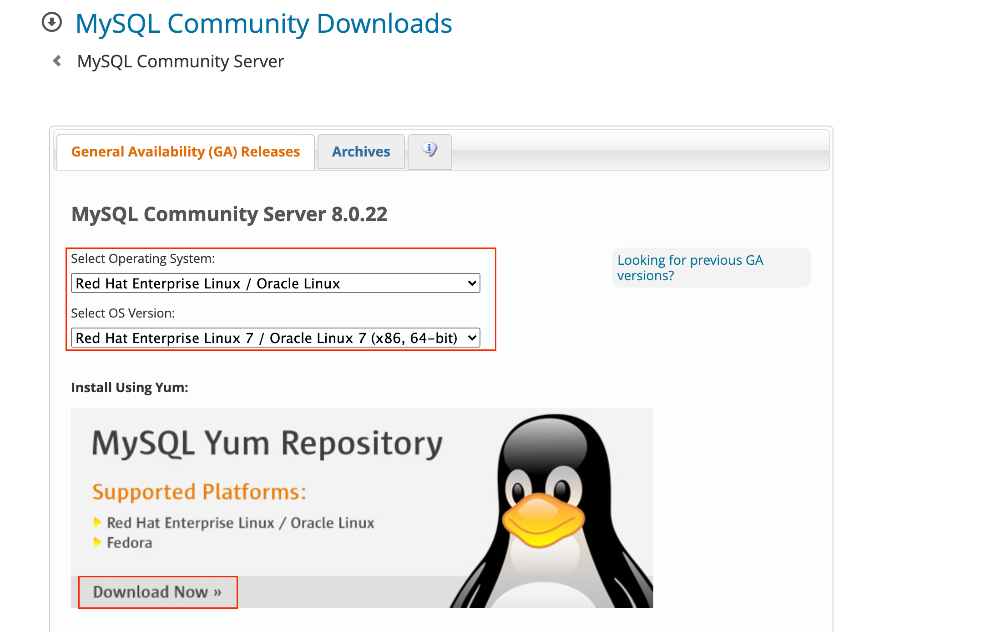Select the General Availability (GA) Releases tab
Screen dimensions: 1000x632
186,152
